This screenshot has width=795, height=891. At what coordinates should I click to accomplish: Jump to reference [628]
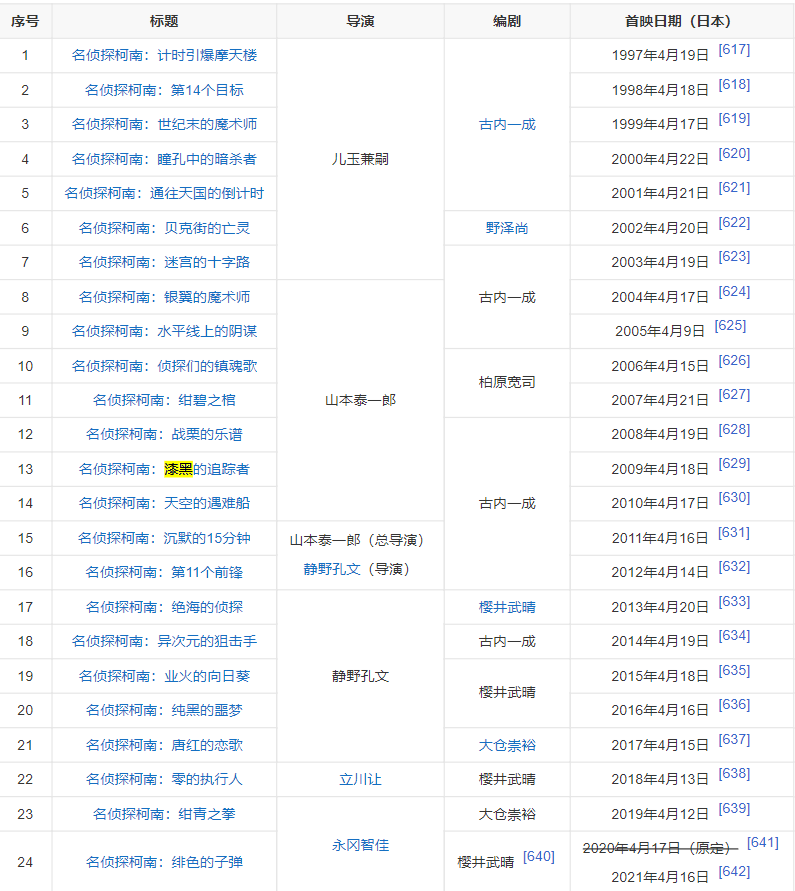pyautogui.click(x=734, y=430)
